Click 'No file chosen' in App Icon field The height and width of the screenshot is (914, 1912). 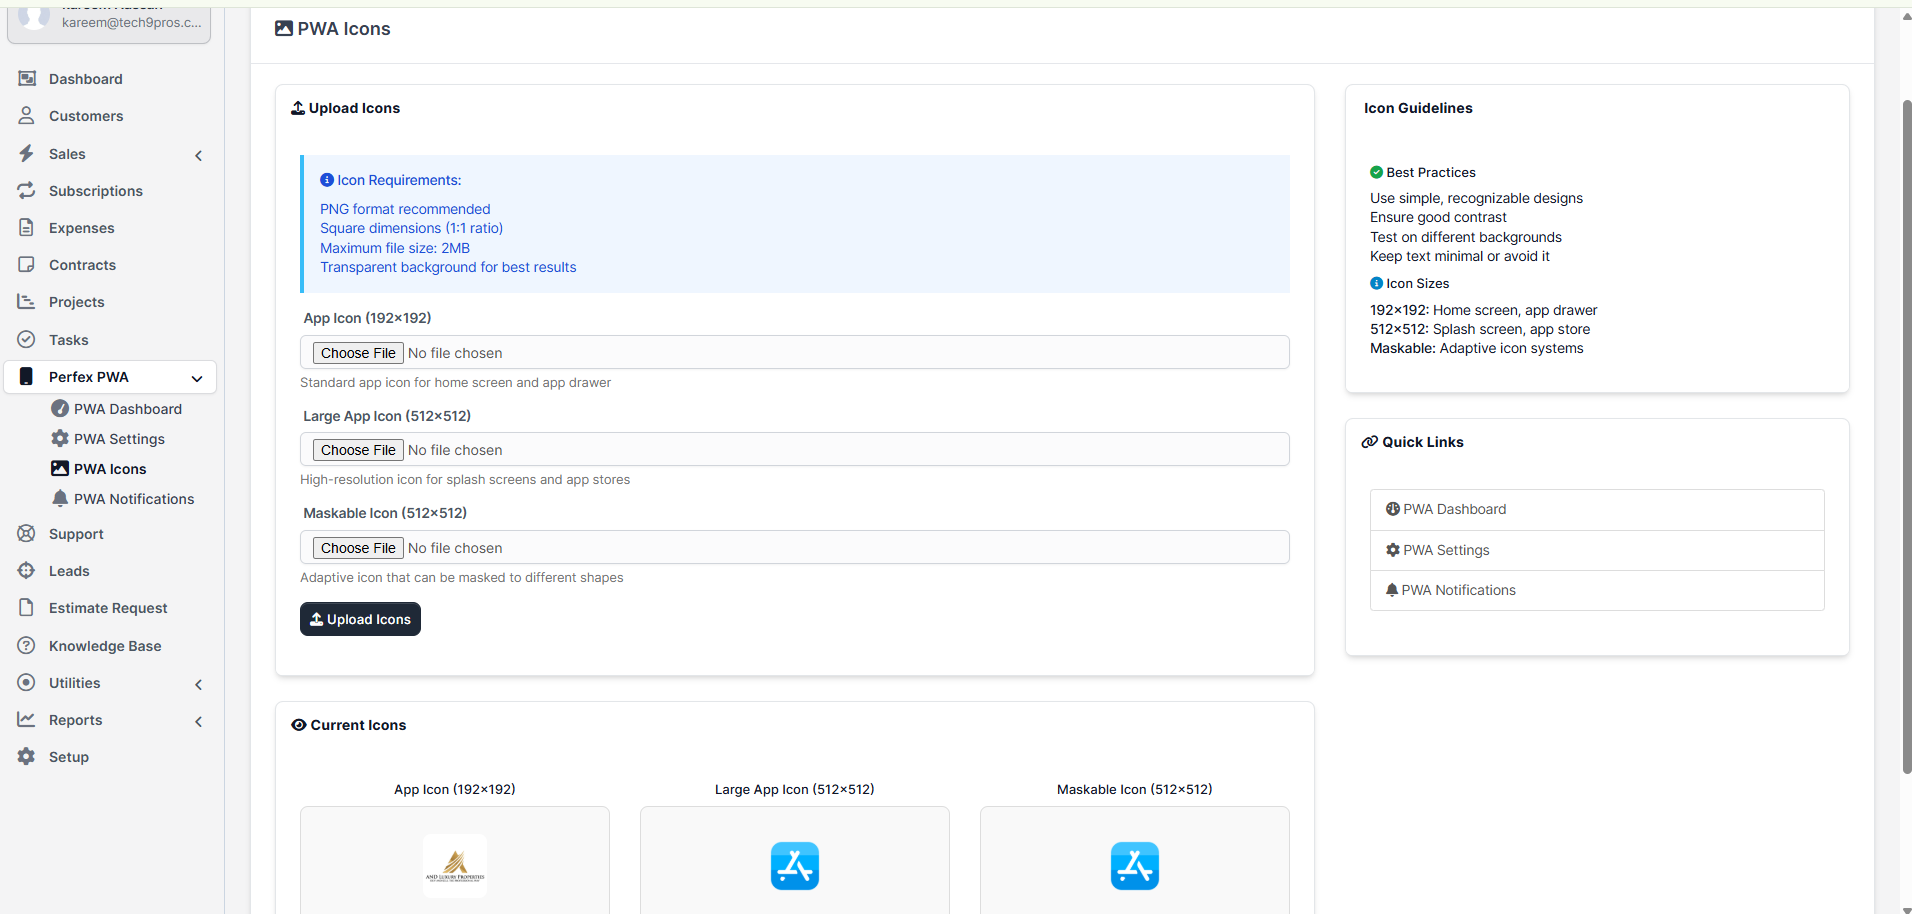(x=455, y=353)
